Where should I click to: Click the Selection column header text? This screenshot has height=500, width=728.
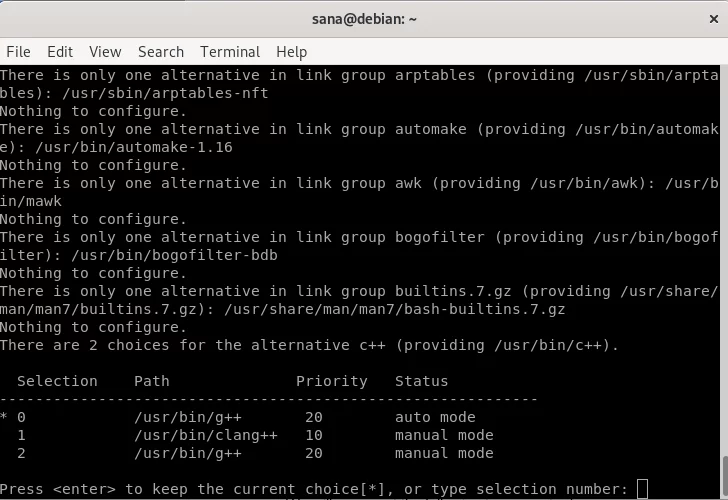57,381
